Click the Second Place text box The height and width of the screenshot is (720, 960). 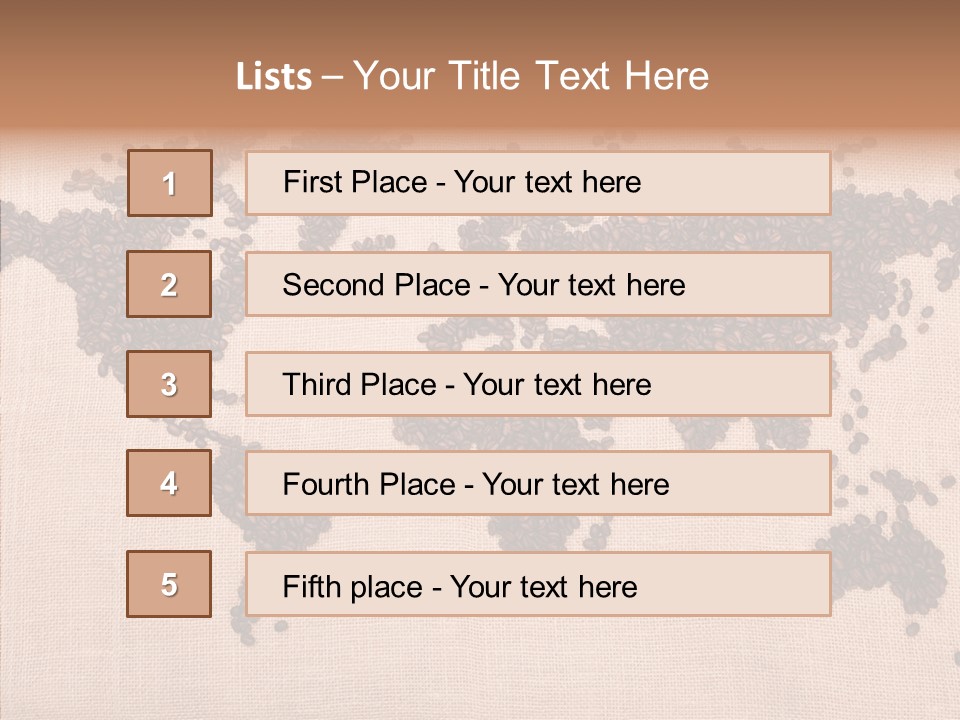coord(538,284)
